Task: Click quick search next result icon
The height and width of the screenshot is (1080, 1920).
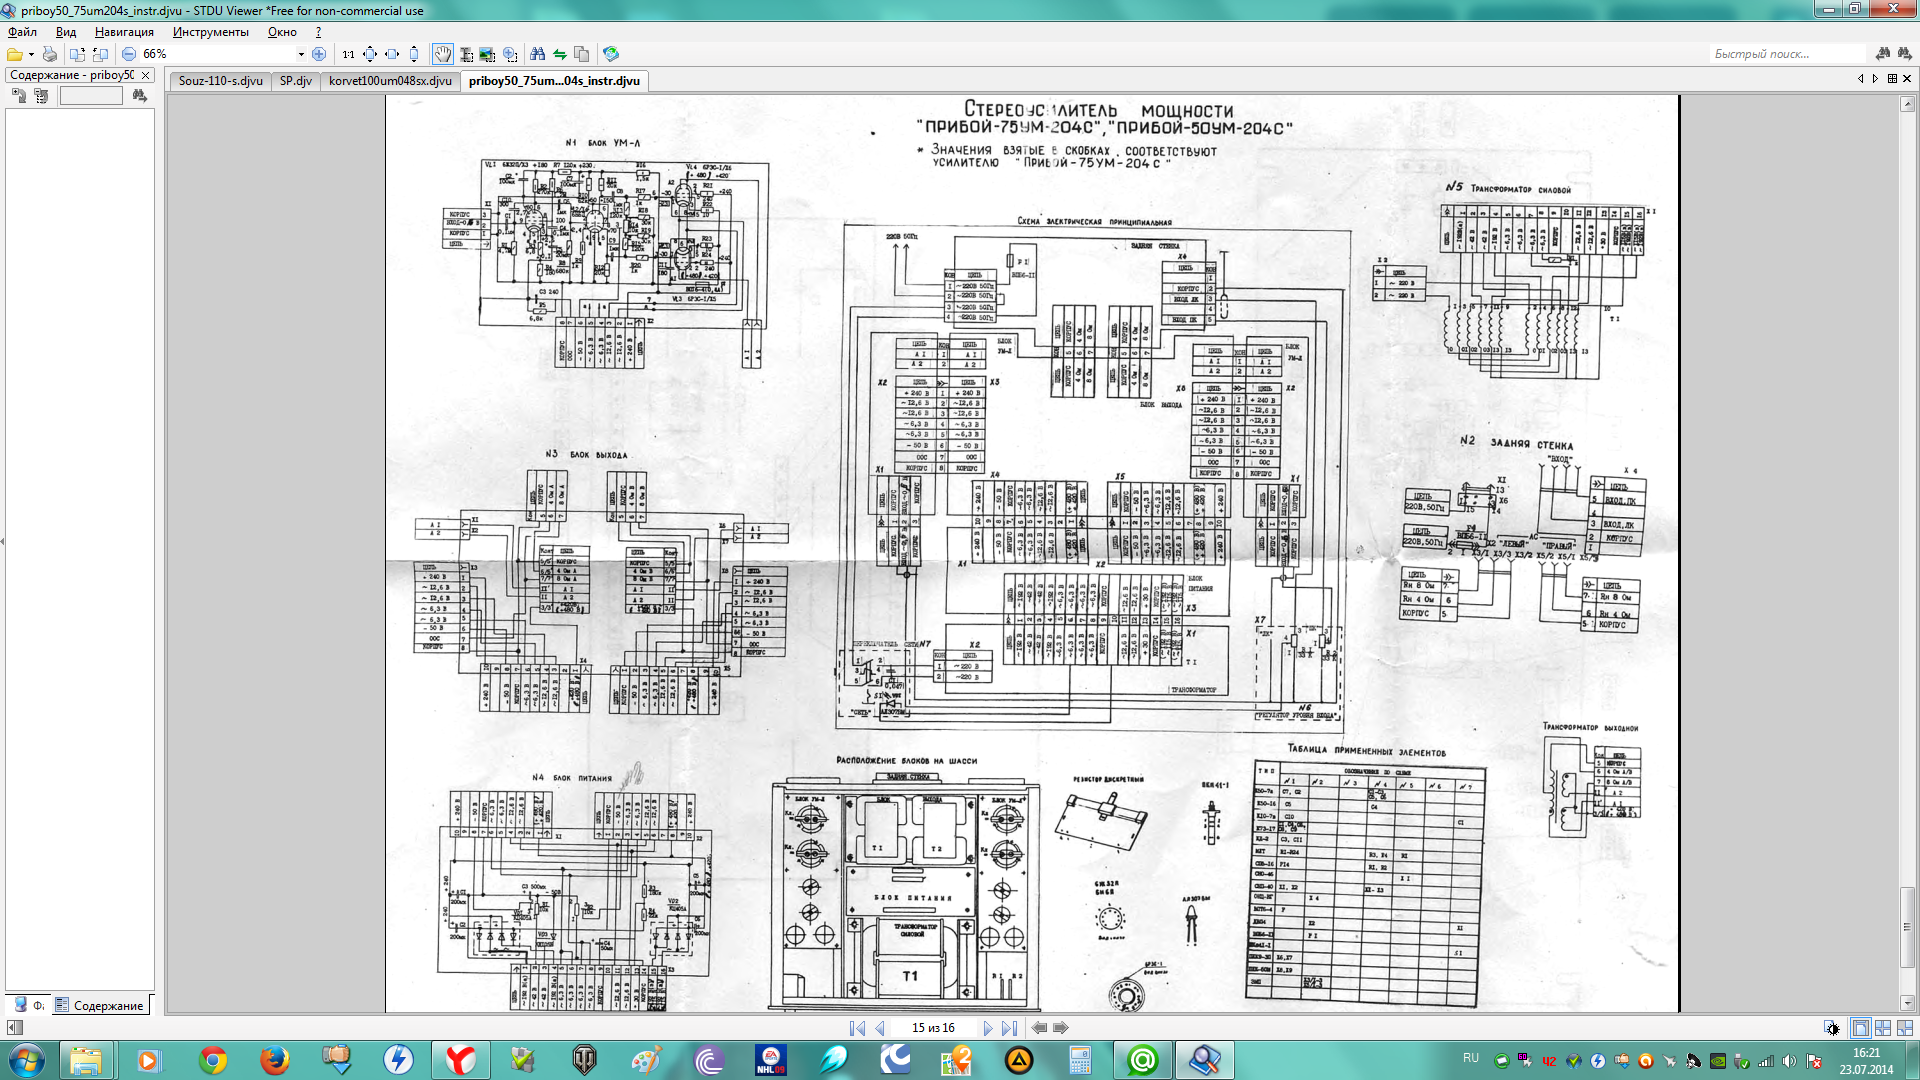Action: click(1905, 54)
